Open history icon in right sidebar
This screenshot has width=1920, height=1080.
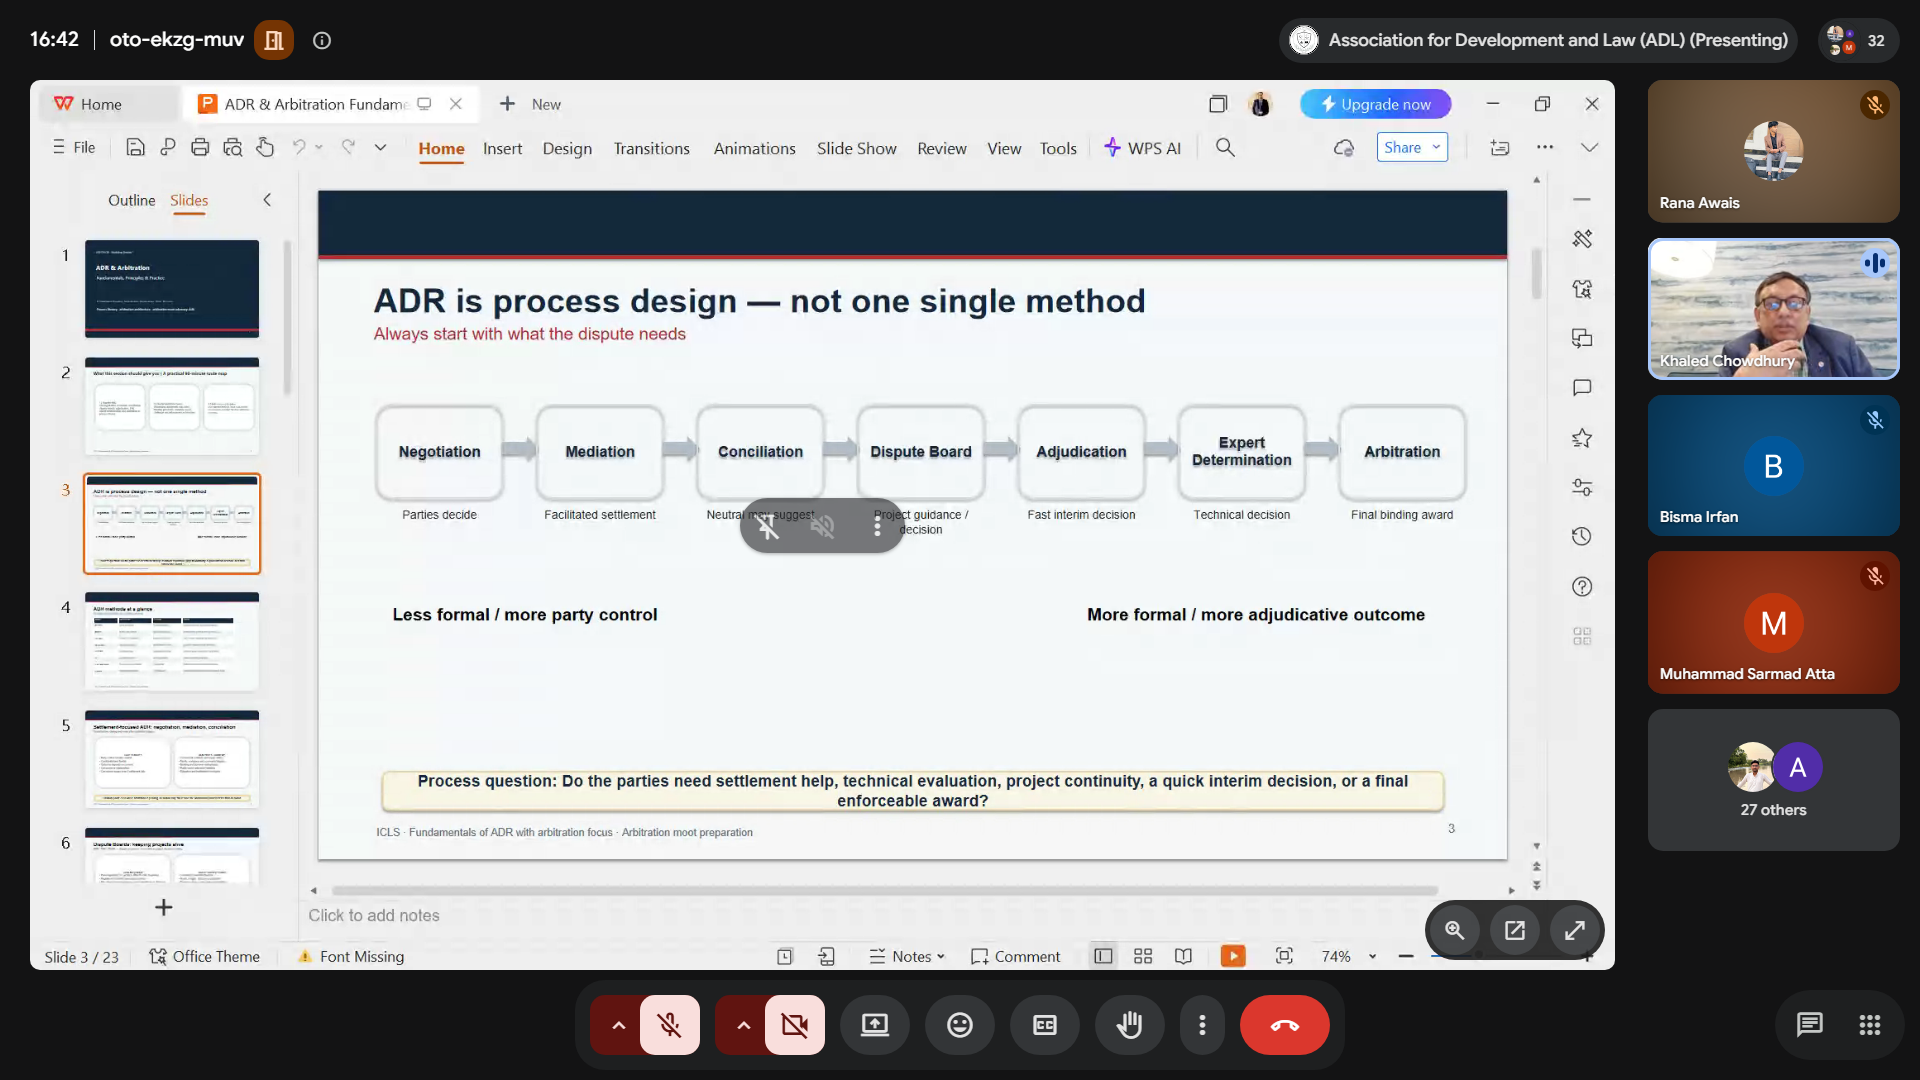(1582, 537)
